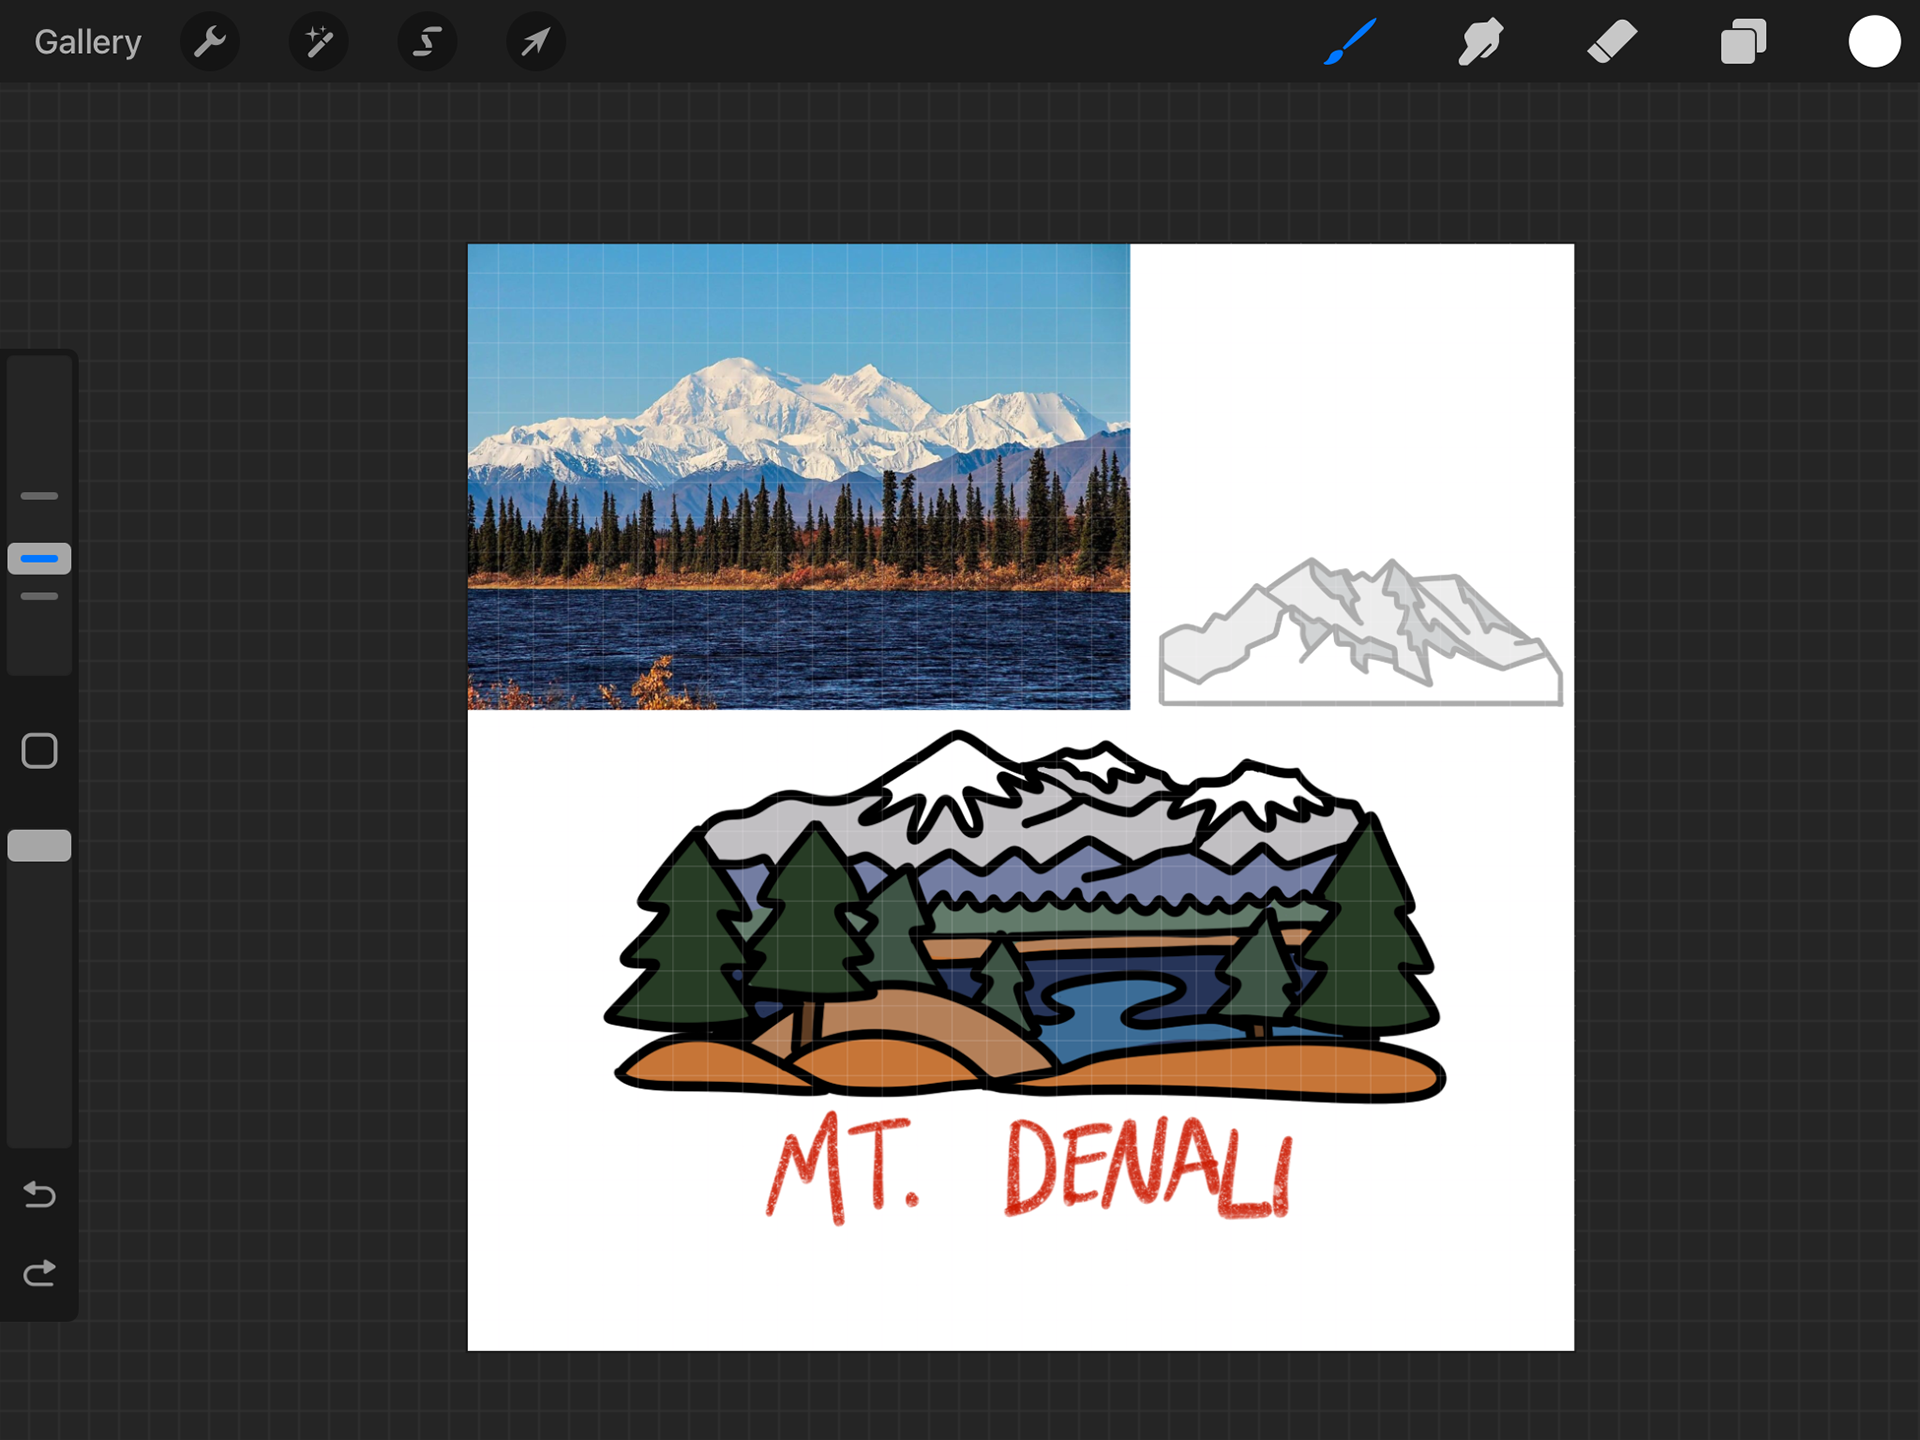Undo the last stroke
This screenshot has height=1440, width=1920.
(x=39, y=1194)
